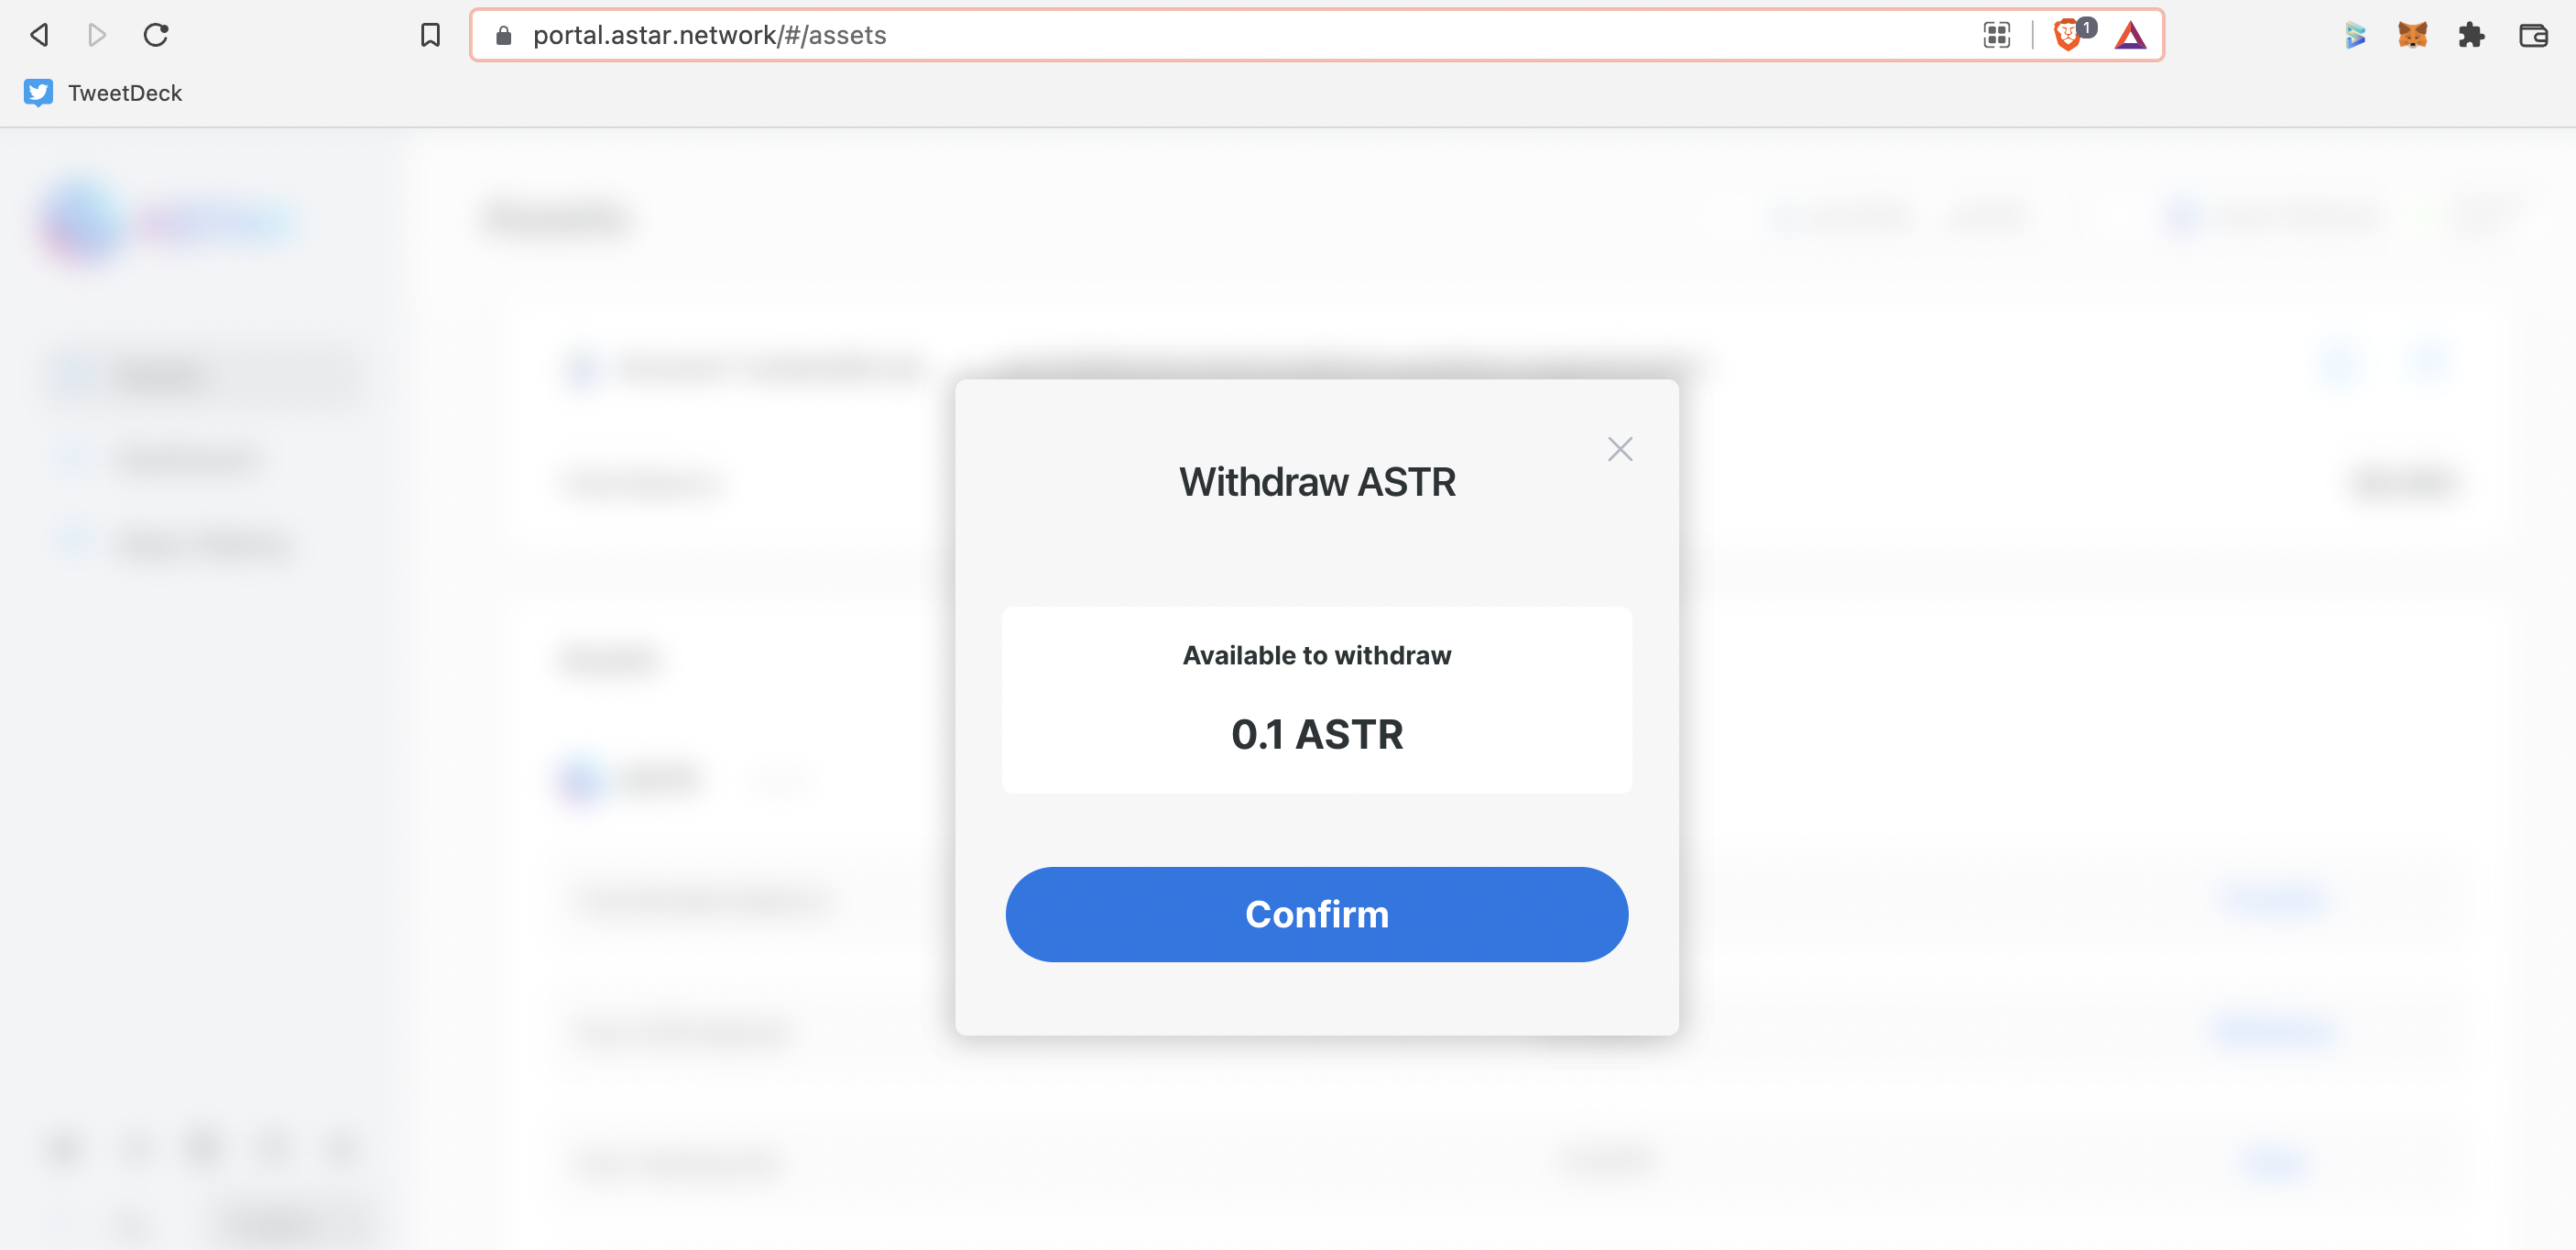
Task: Click the browser forward arrow
Action: [97, 36]
